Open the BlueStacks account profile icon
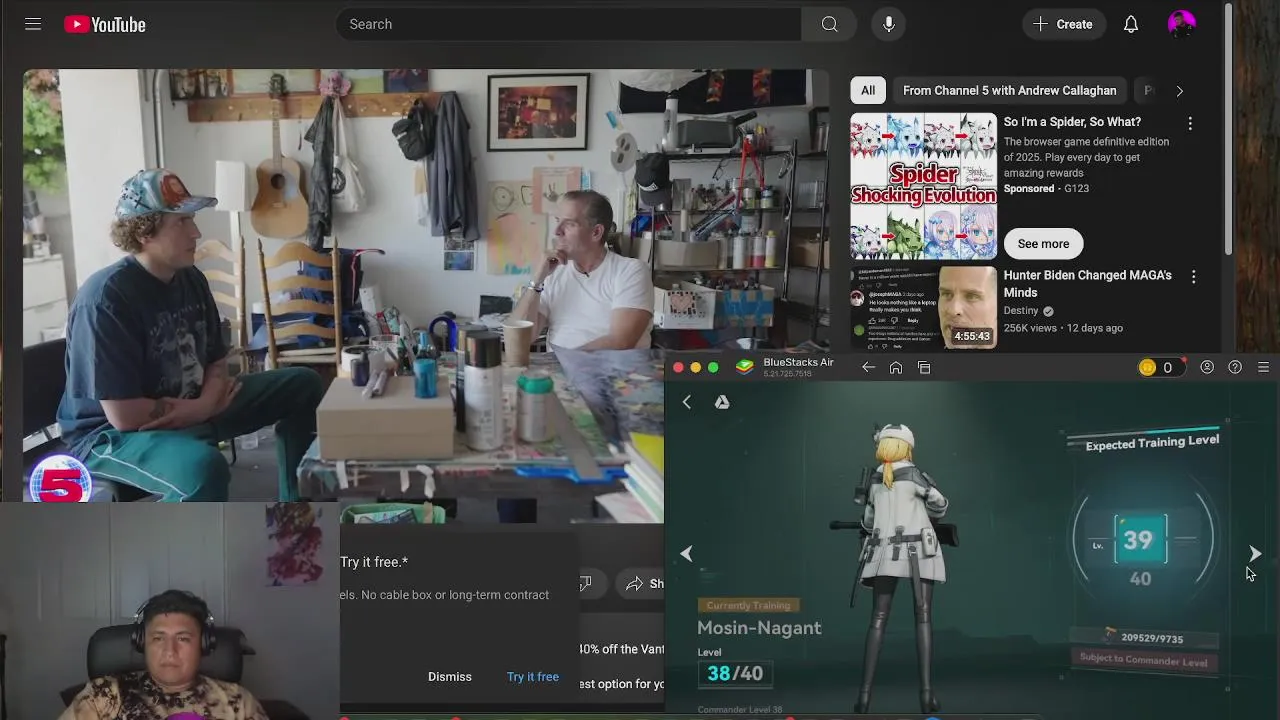 point(1207,367)
